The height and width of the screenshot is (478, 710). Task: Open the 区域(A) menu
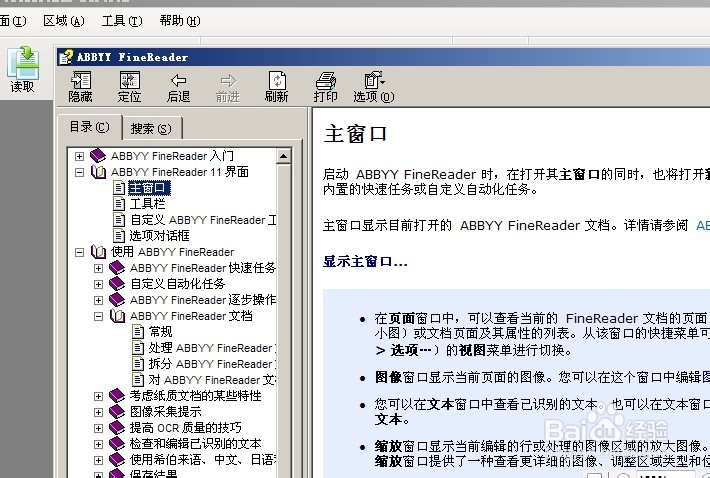64,21
